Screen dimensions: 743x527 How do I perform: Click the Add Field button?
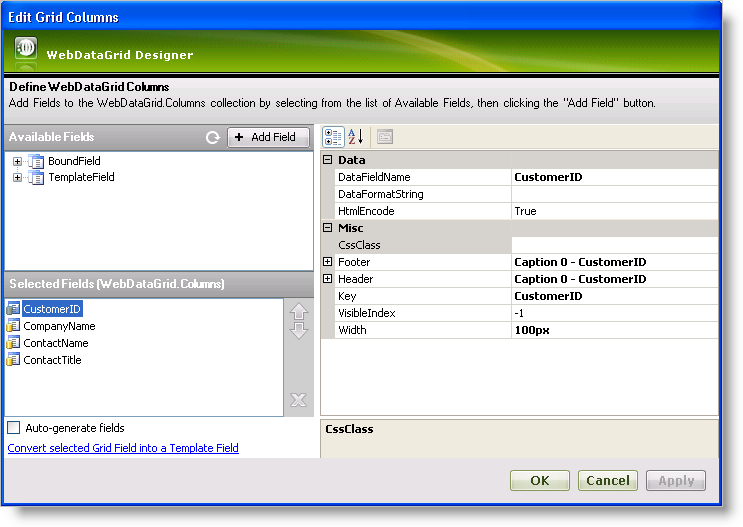(268, 137)
